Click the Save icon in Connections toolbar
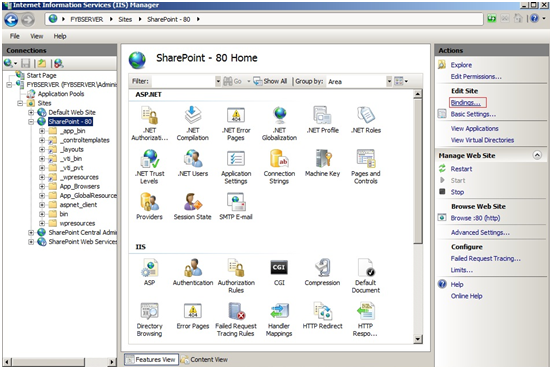 point(26,63)
